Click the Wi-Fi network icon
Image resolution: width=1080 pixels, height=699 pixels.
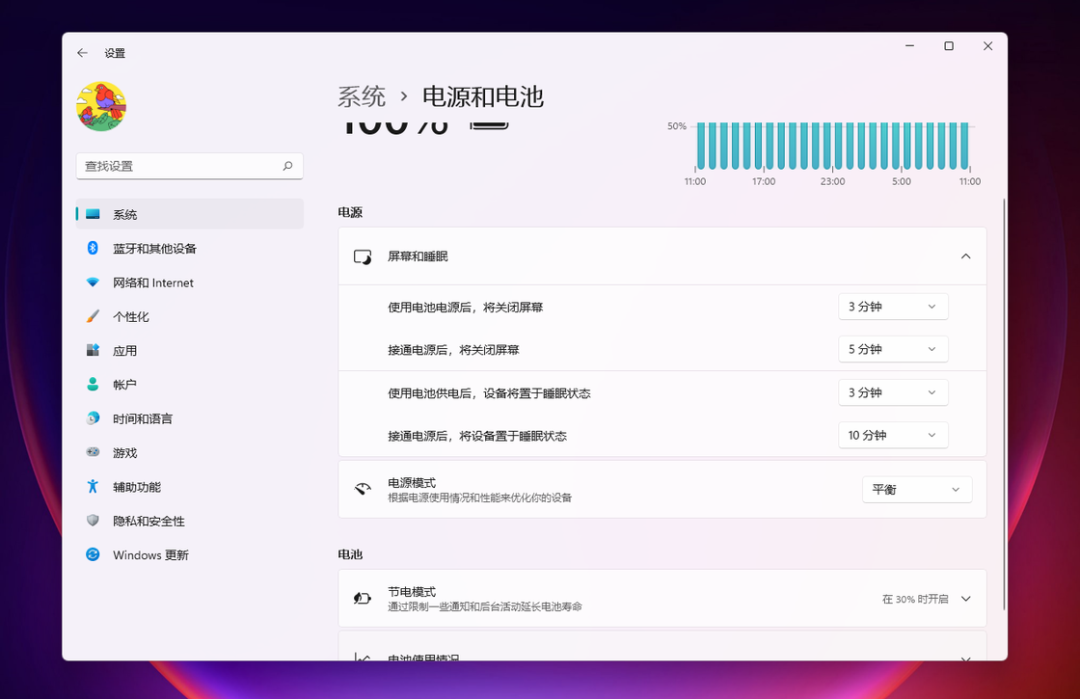[x=93, y=282]
